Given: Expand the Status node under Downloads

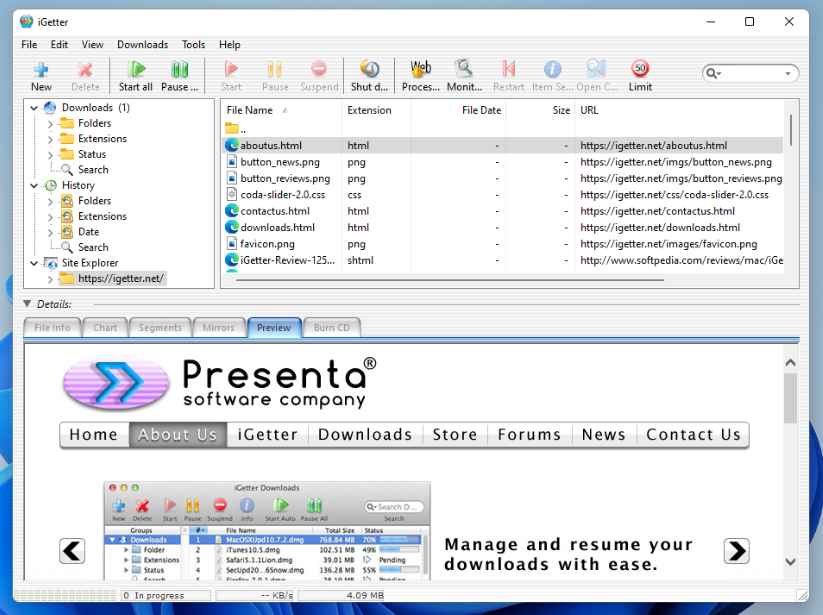Looking at the screenshot, I should pyautogui.click(x=50, y=155).
